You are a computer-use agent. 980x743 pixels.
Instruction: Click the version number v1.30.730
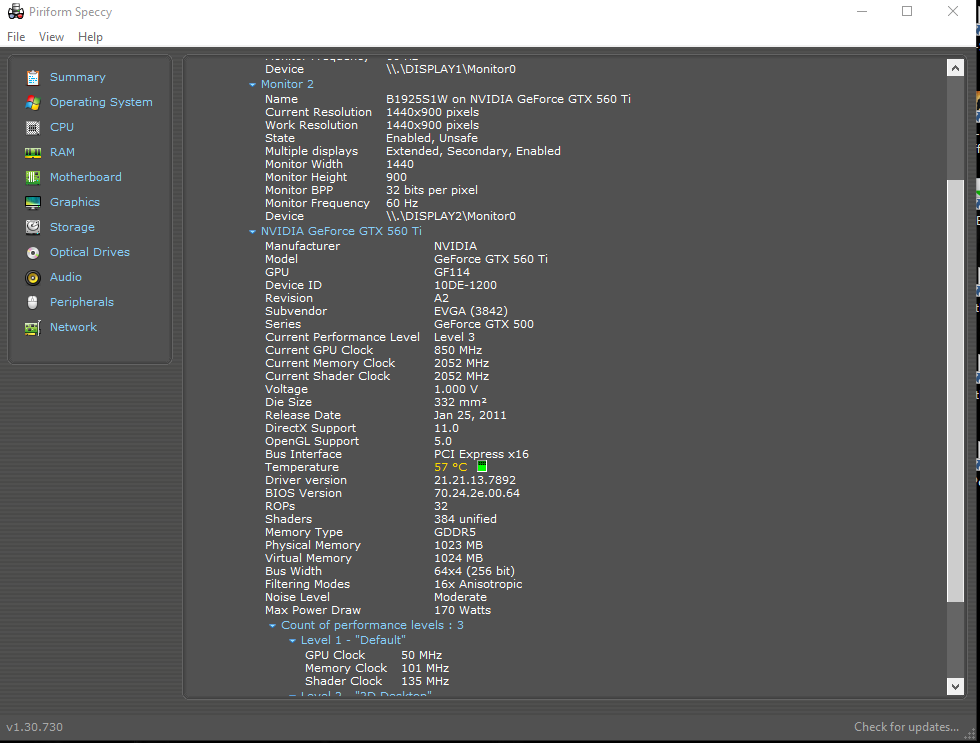pos(34,727)
